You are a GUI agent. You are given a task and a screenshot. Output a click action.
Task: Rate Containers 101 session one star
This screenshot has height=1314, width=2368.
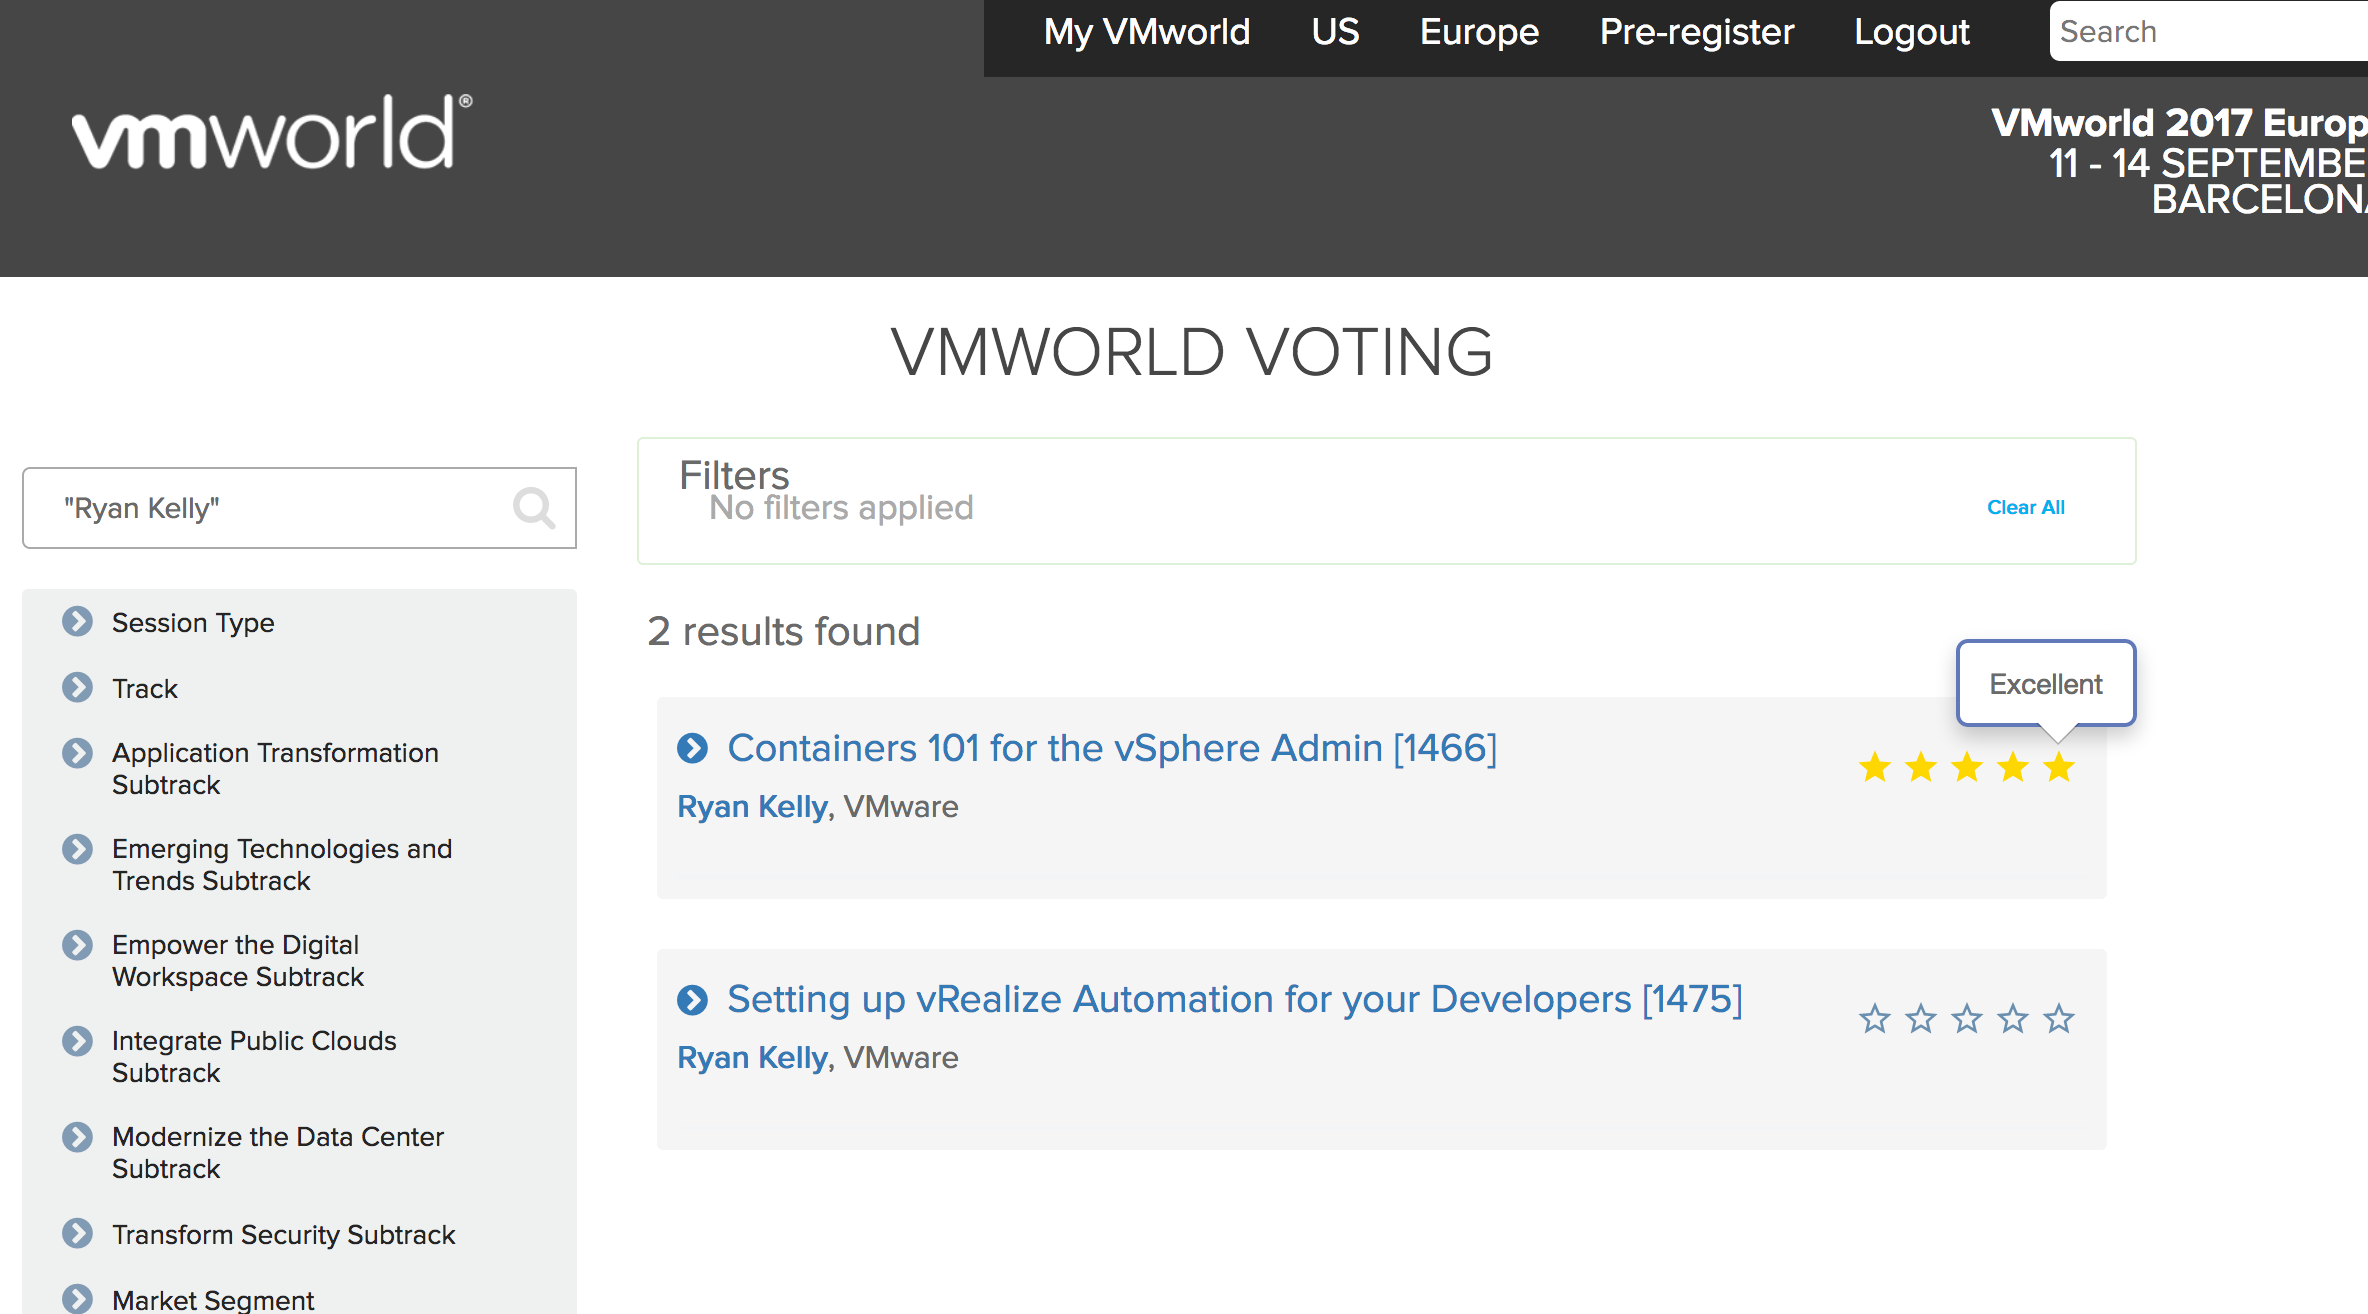coord(1875,768)
